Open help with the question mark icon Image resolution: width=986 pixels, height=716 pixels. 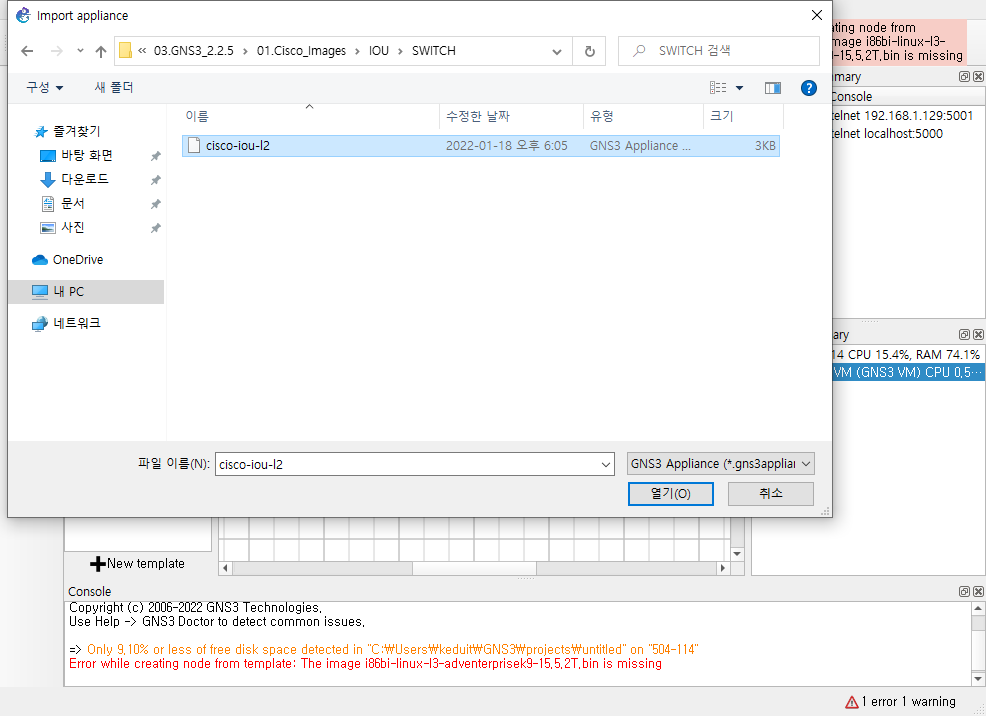809,88
